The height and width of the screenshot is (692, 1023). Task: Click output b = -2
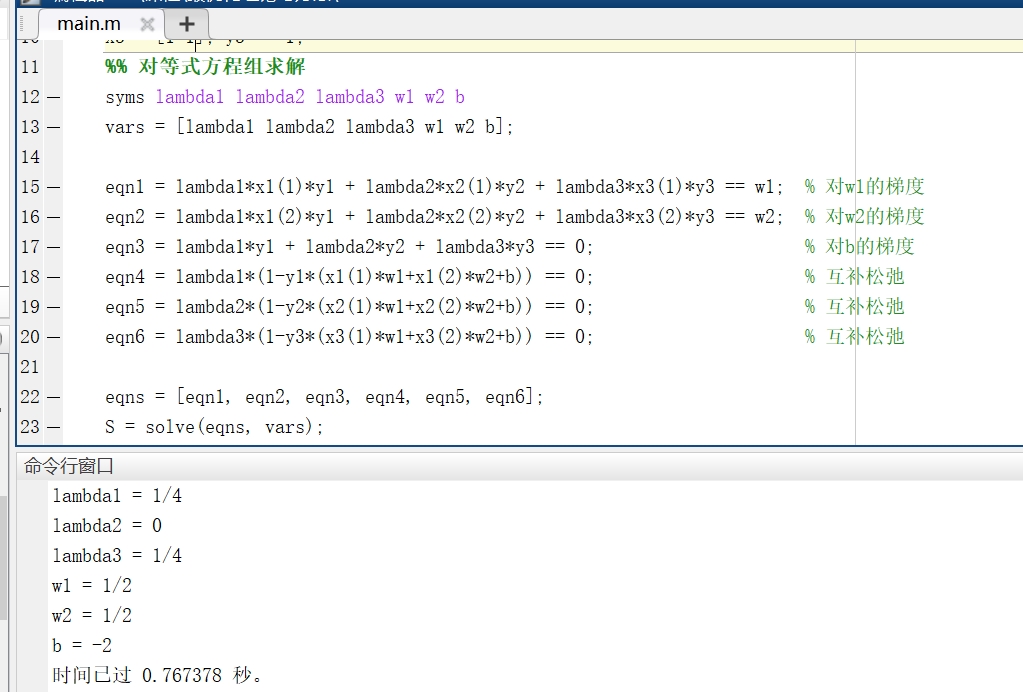[82, 646]
